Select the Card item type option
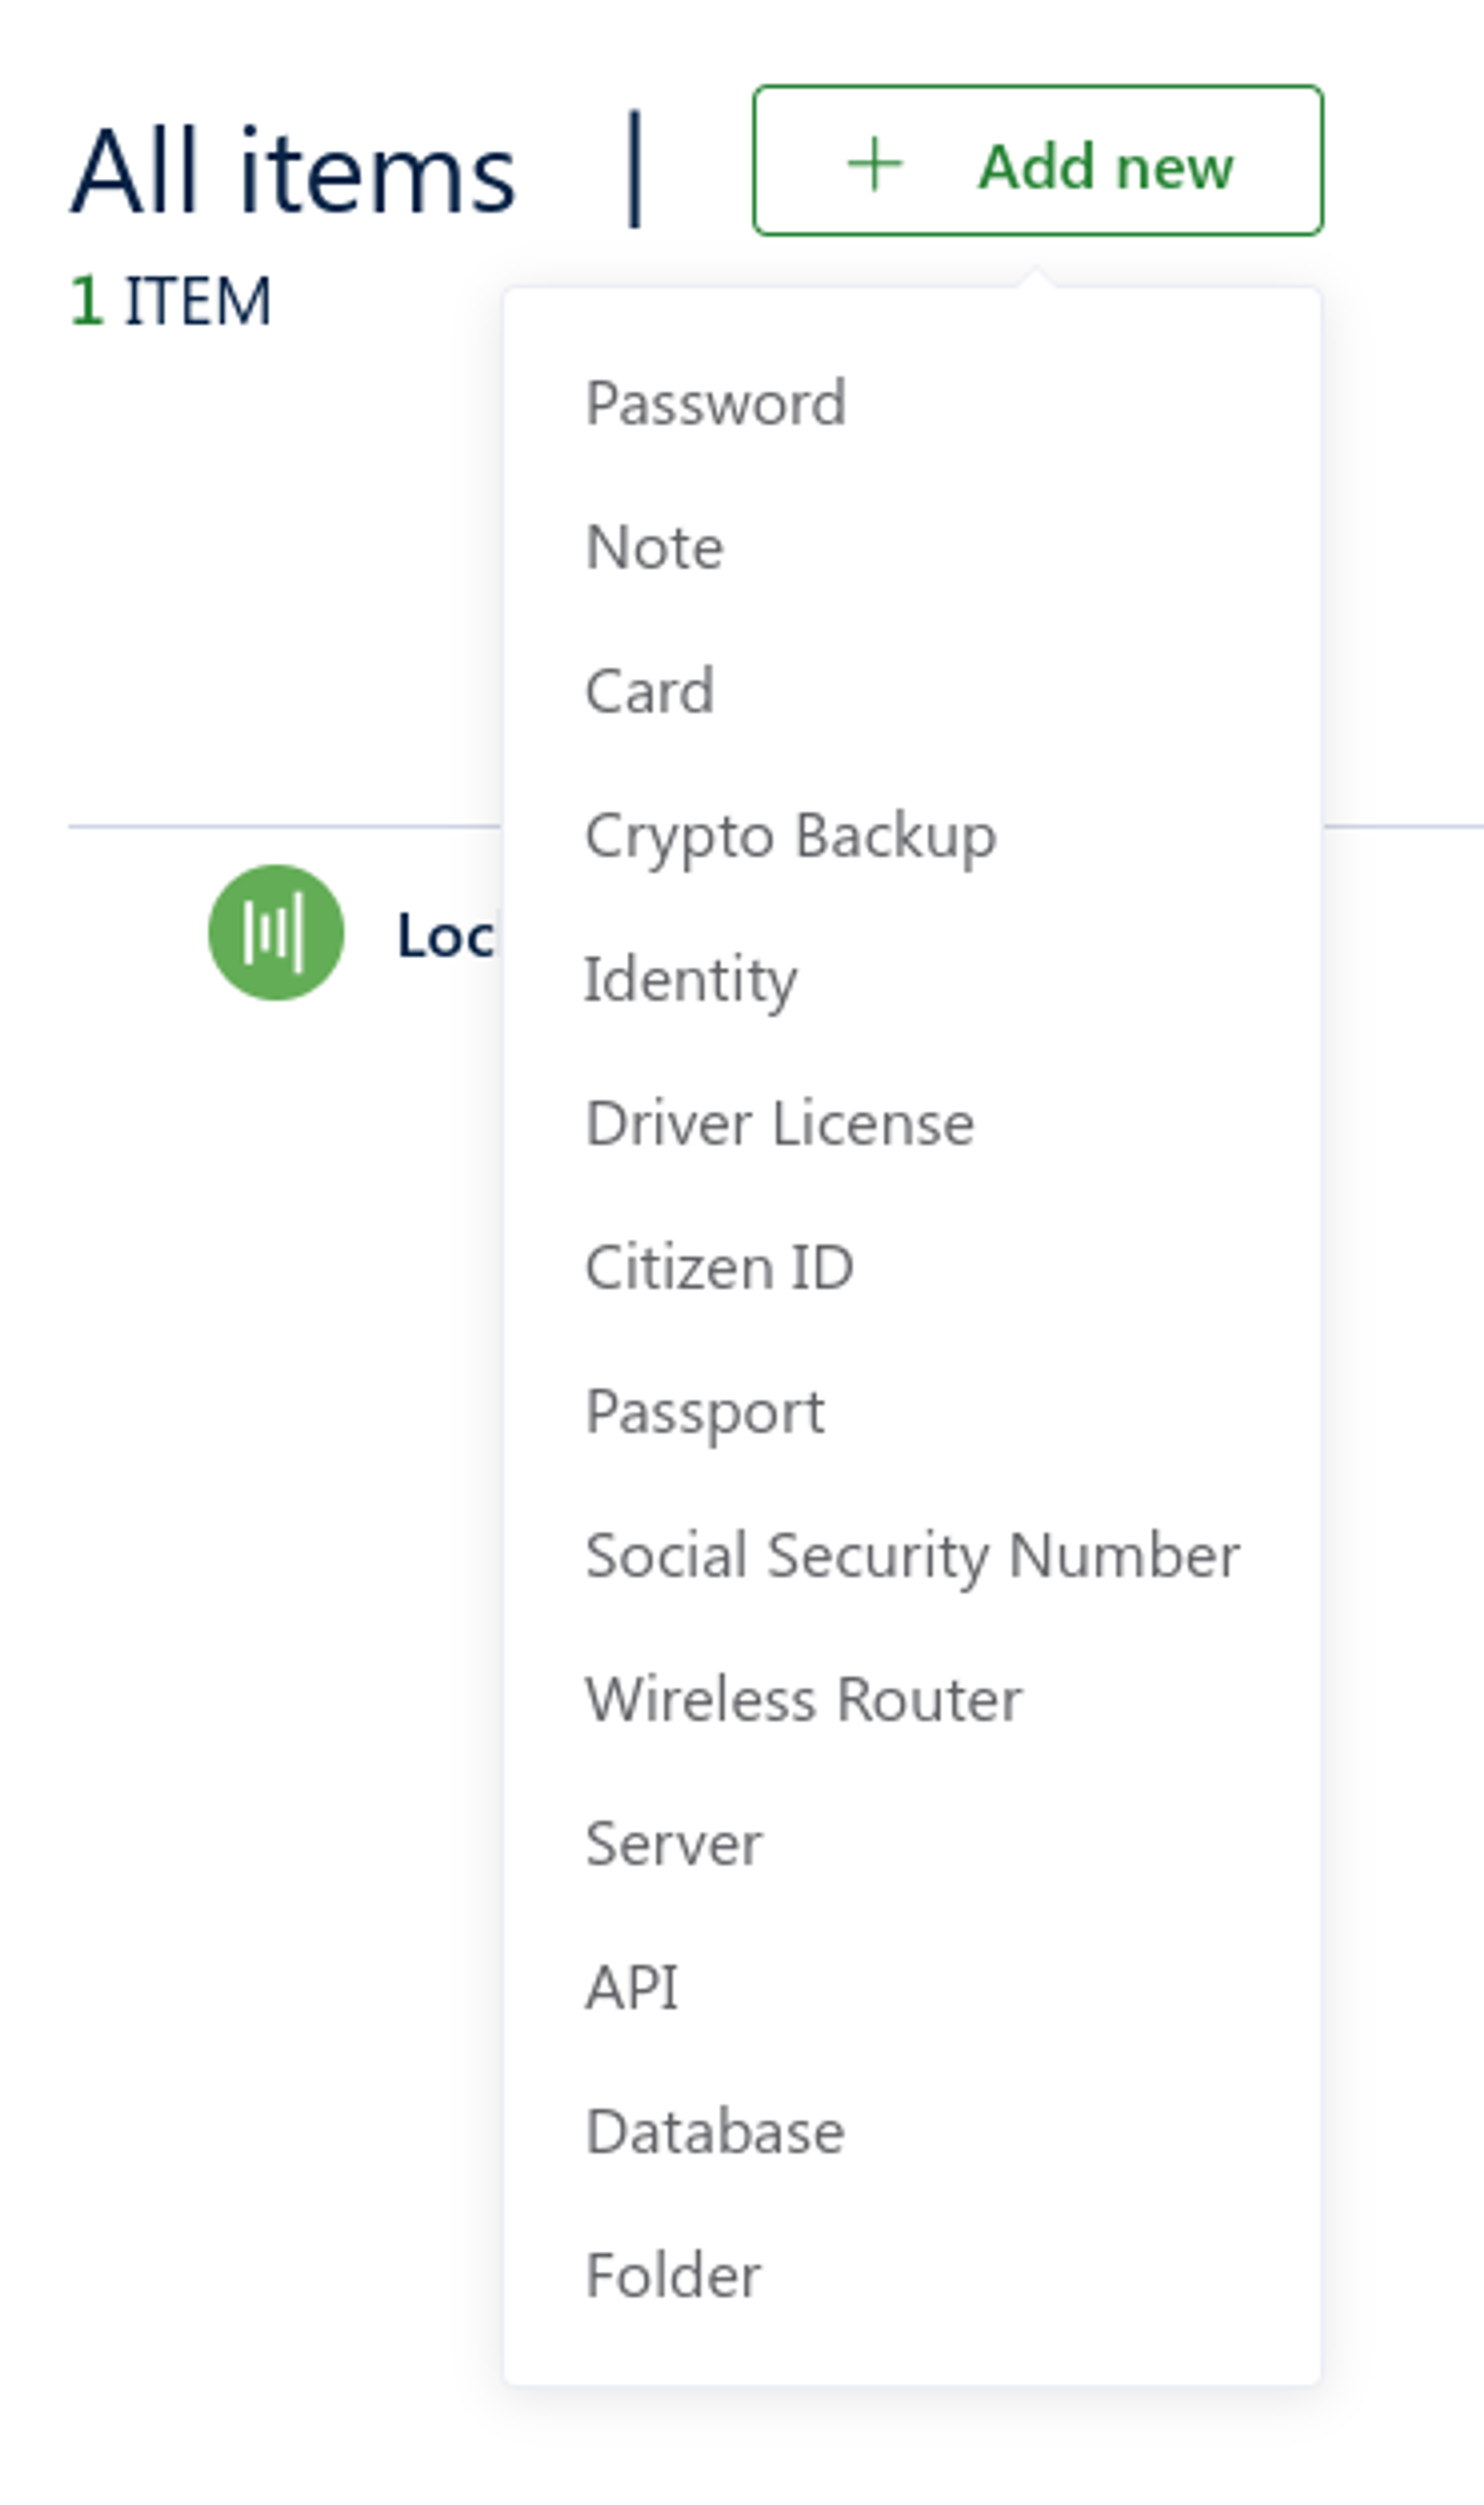Screen dimensions: 1484x2505 pos(652,689)
